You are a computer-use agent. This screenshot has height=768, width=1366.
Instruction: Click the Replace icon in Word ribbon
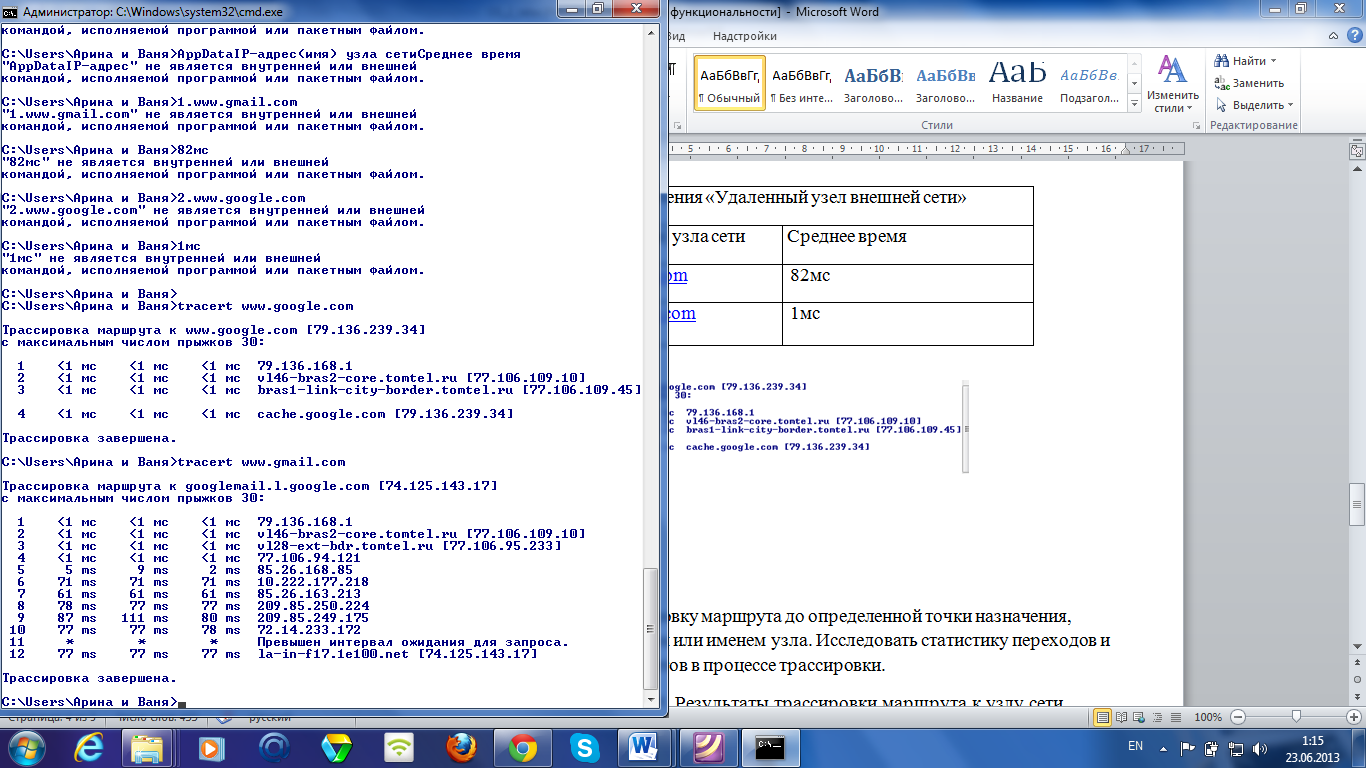[x=1221, y=83]
